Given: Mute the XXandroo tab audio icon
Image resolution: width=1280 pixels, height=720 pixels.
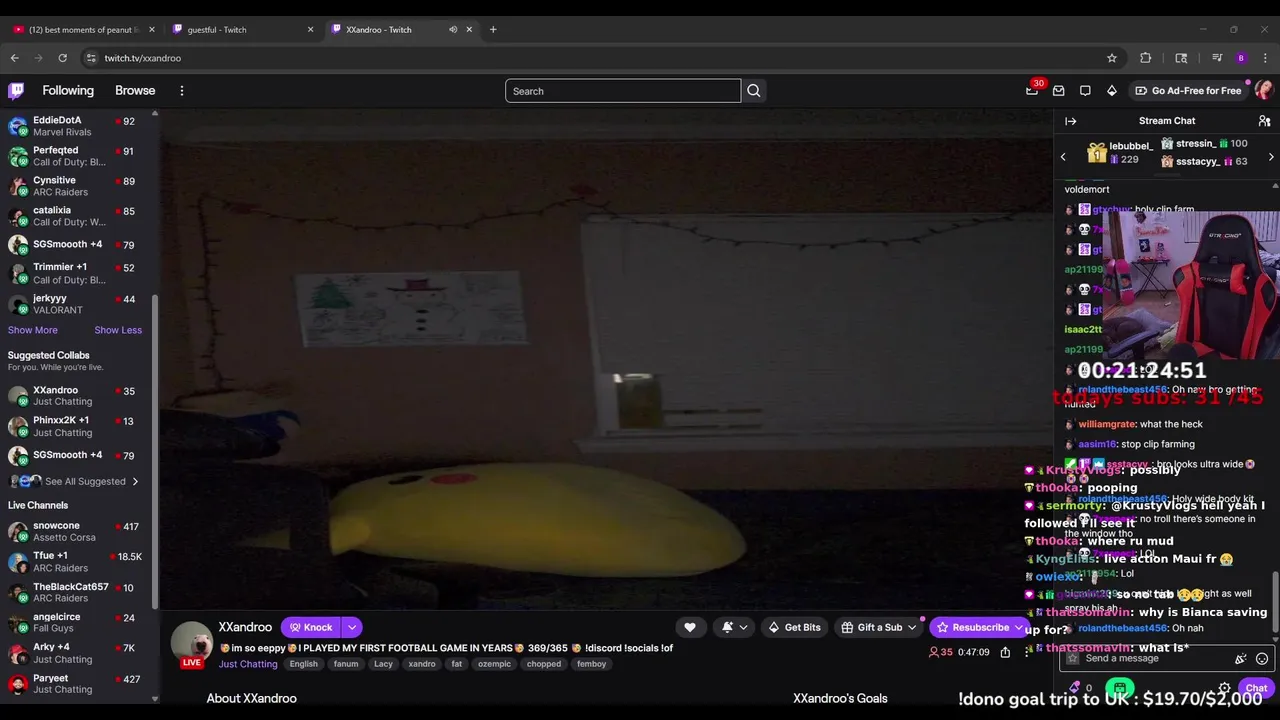Looking at the screenshot, I should click(453, 29).
